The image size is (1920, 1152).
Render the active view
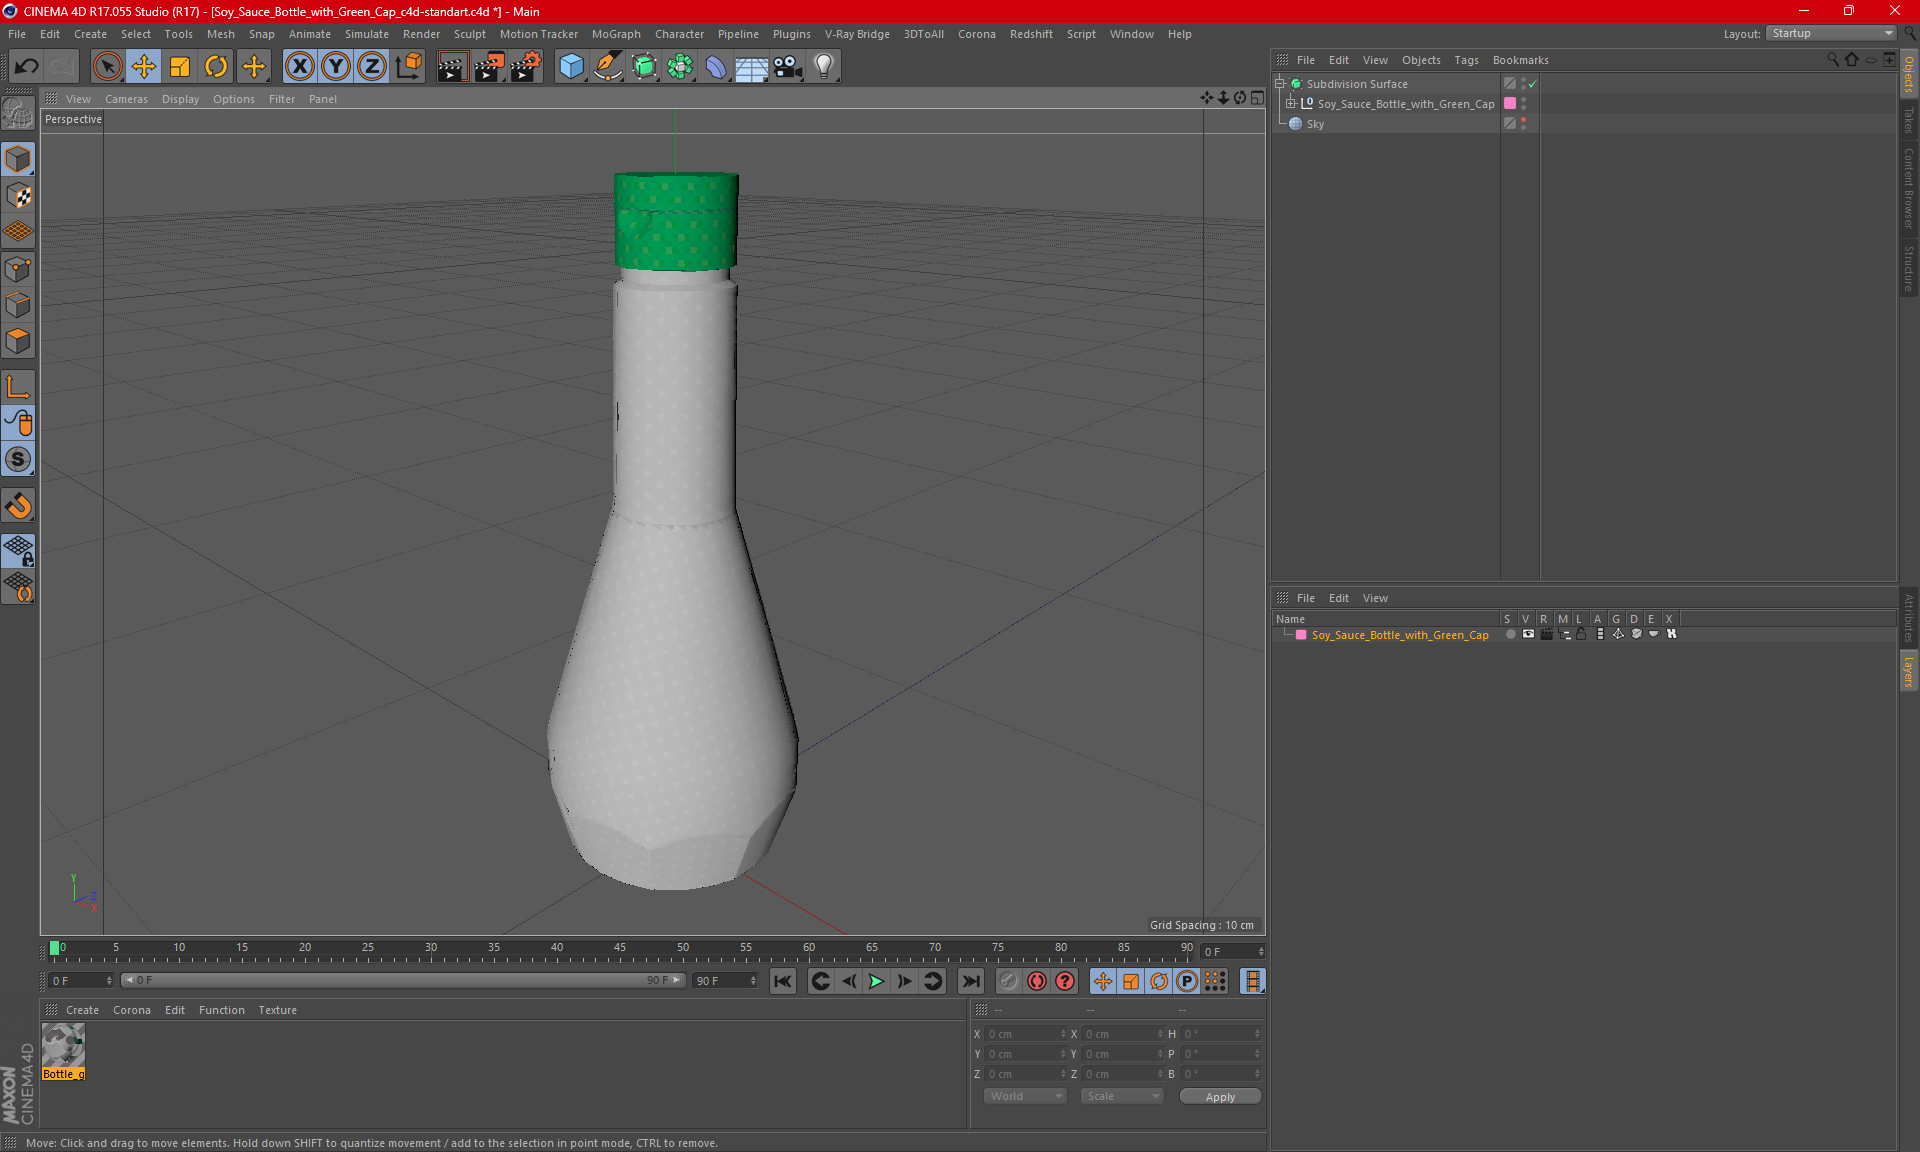[x=452, y=67]
